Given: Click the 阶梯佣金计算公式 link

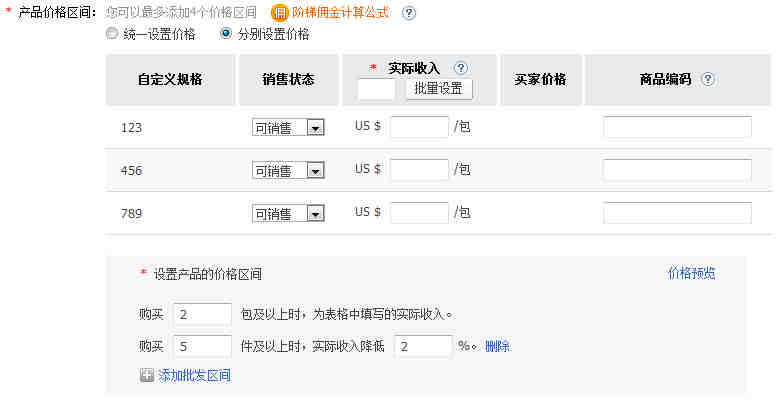Looking at the screenshot, I should (x=340, y=12).
